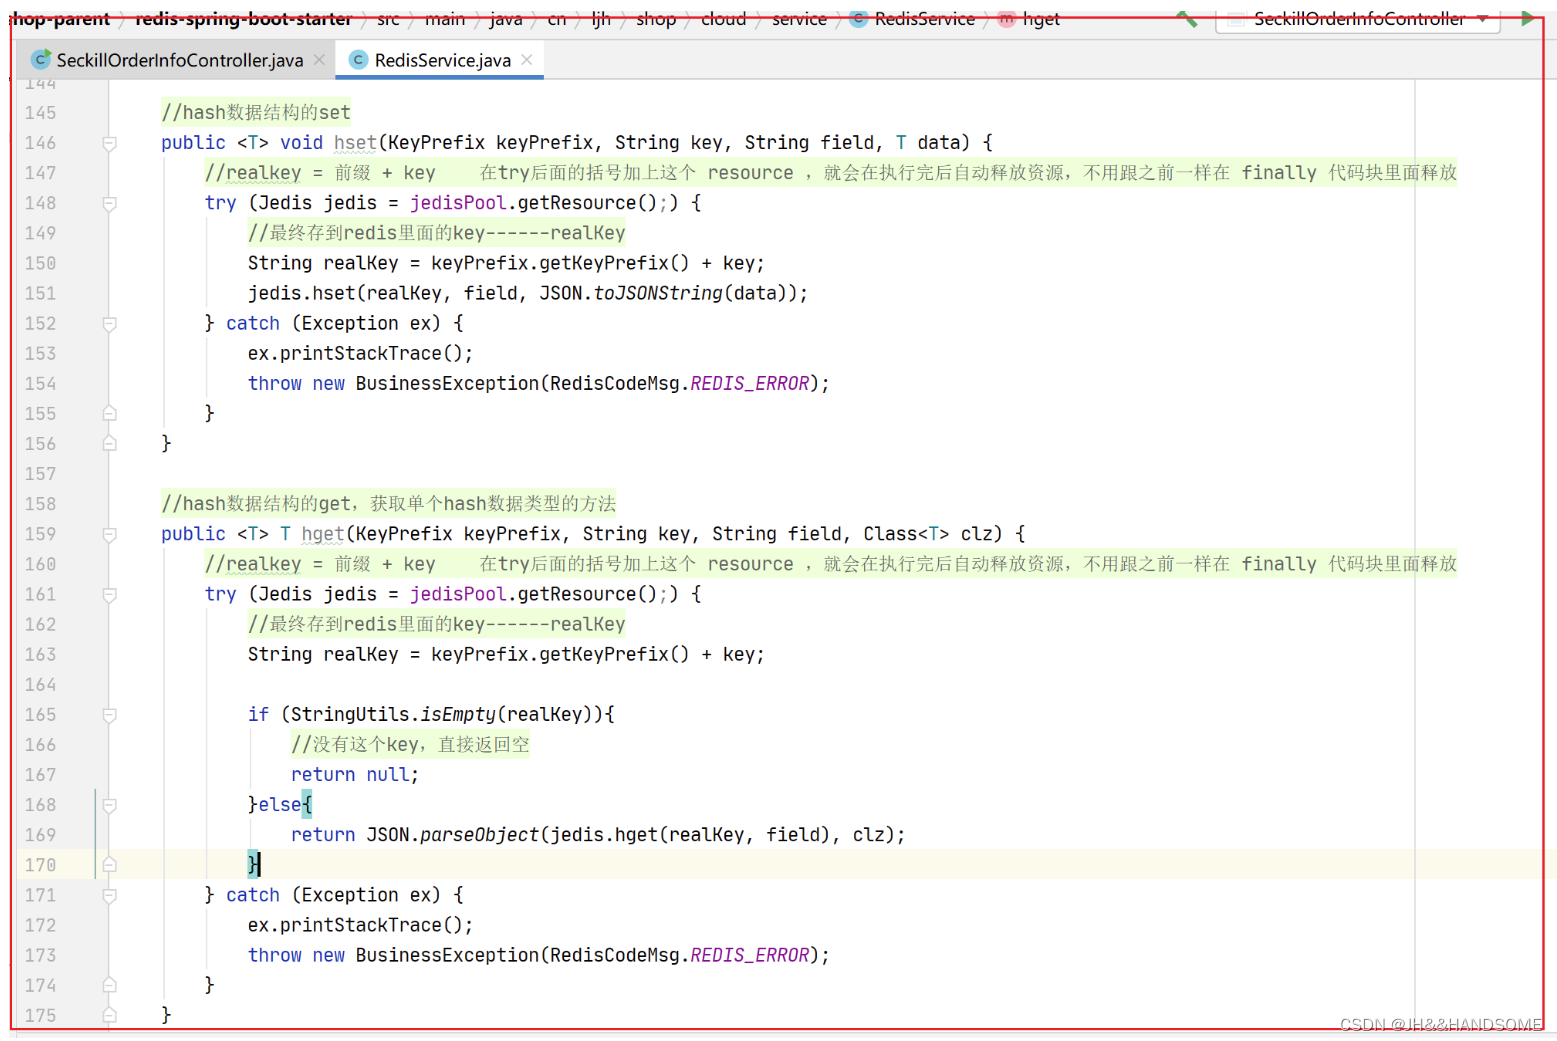The height and width of the screenshot is (1041, 1557).
Task: Collapse the catch block at line 152
Action: click(110, 323)
